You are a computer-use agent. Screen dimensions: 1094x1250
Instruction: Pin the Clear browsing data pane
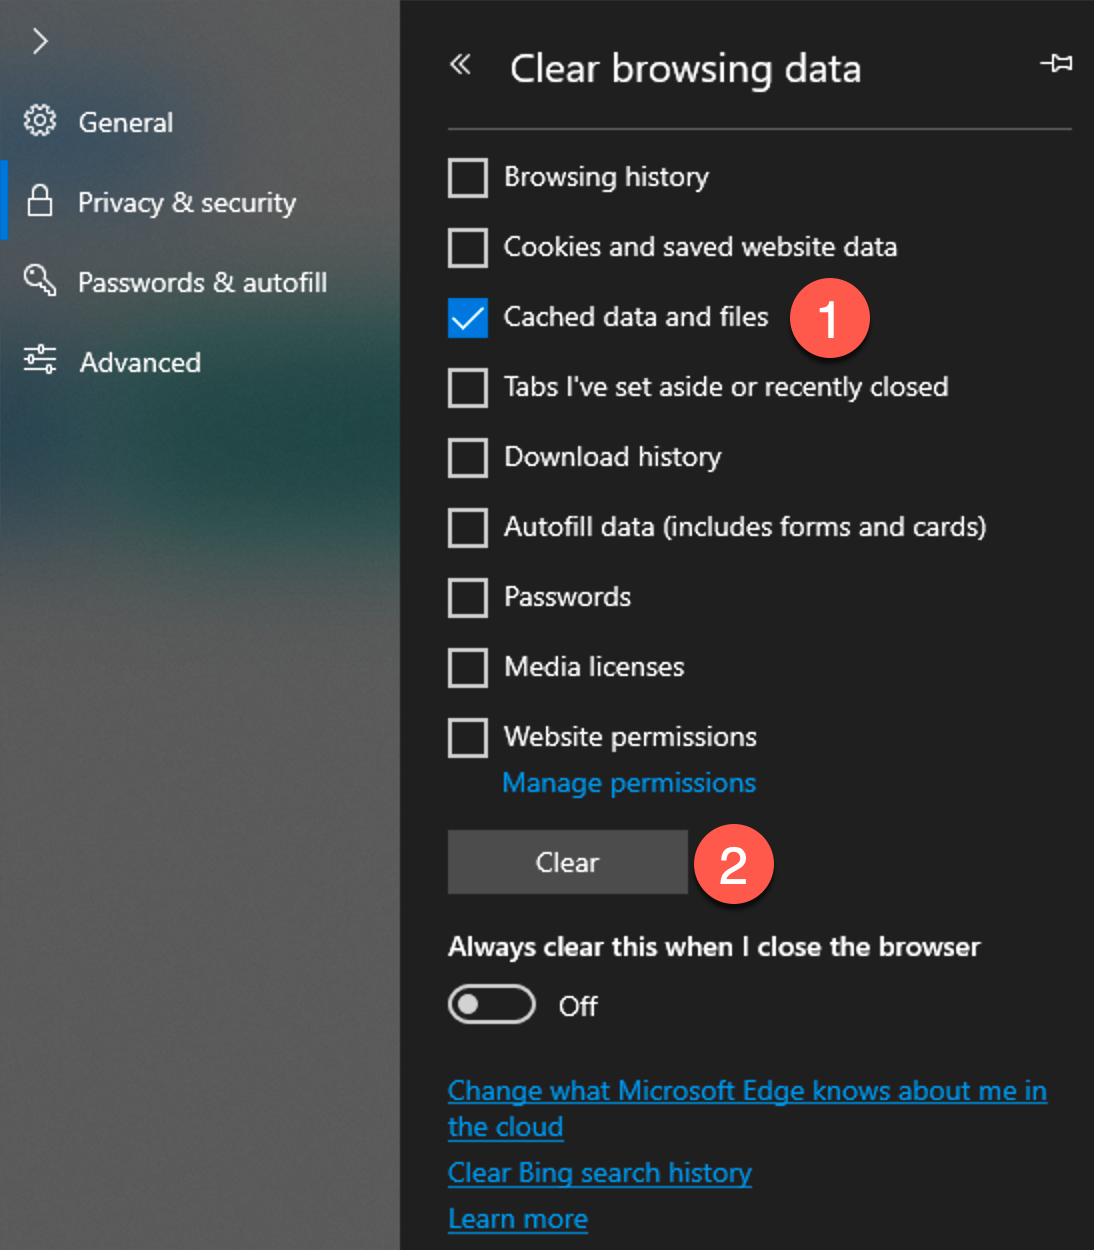tap(1056, 64)
